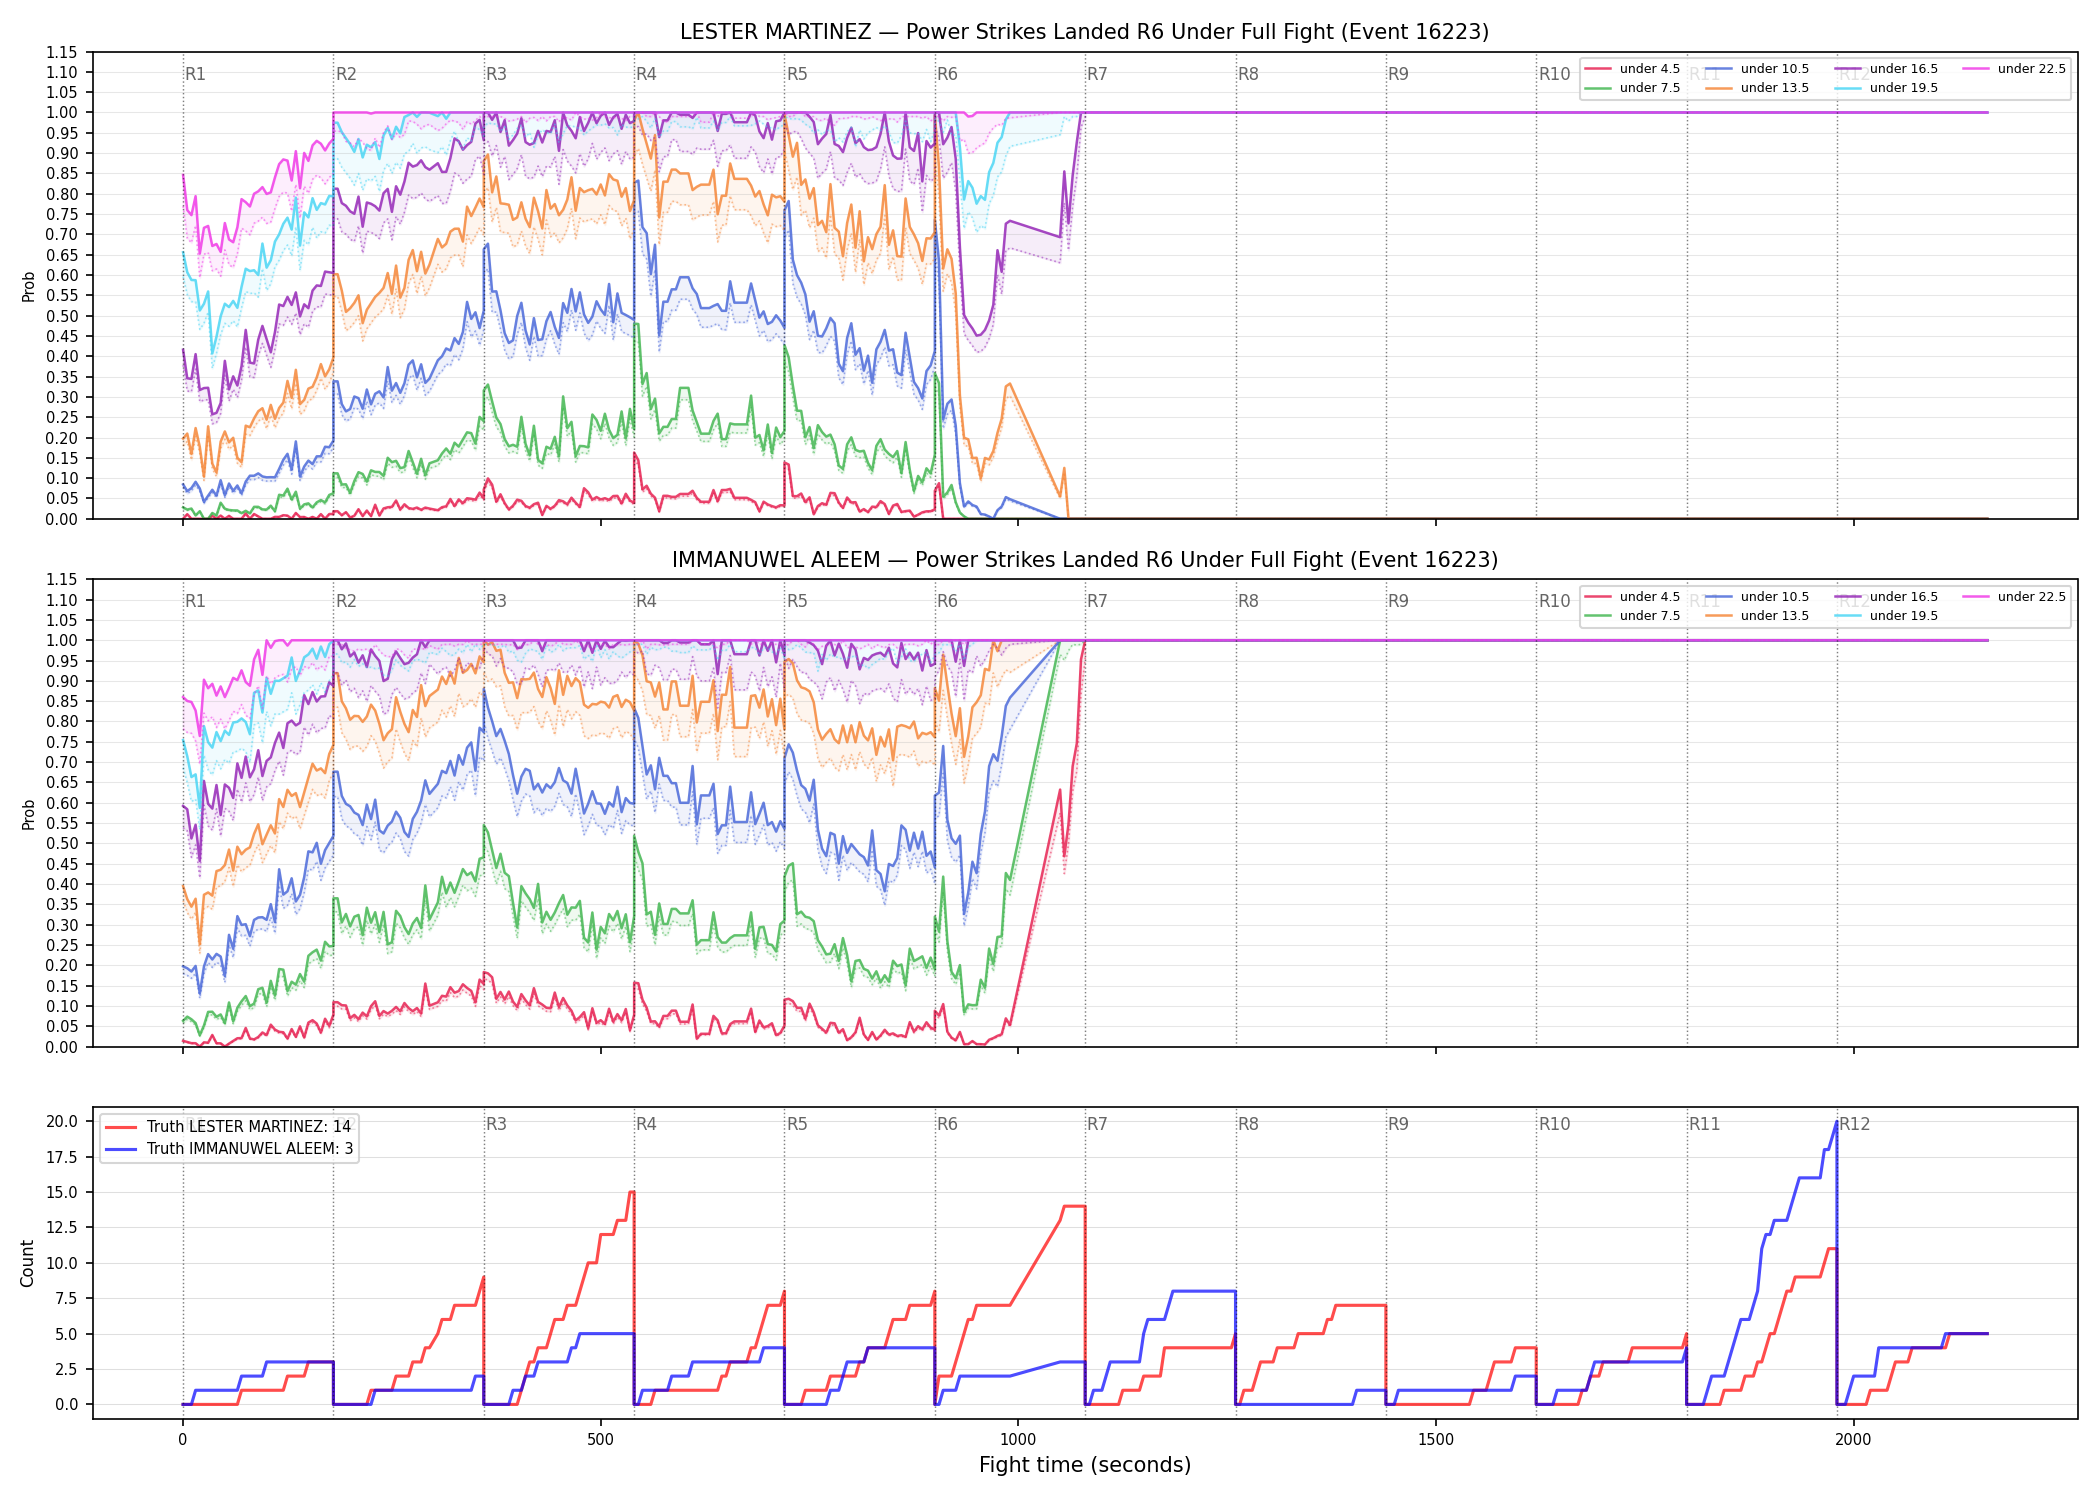Select 'under 22.5' label in top chart legend
This screenshot has height=1500, width=2100.
(2032, 69)
